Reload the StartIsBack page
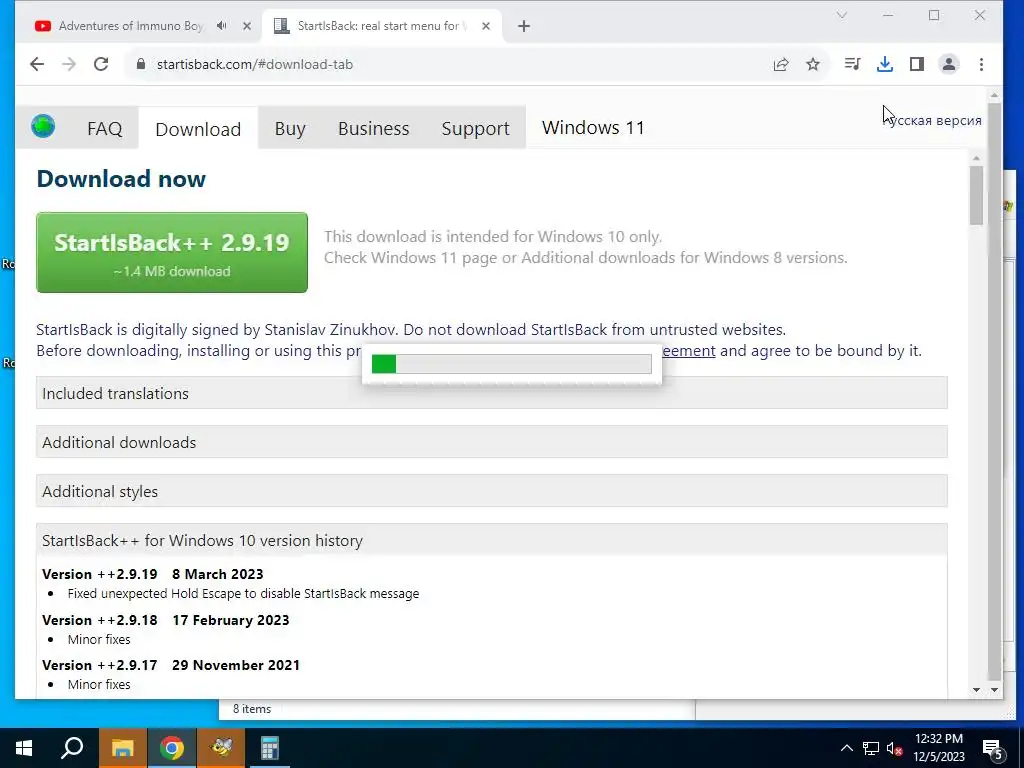The width and height of the screenshot is (1024, 768). tap(101, 64)
